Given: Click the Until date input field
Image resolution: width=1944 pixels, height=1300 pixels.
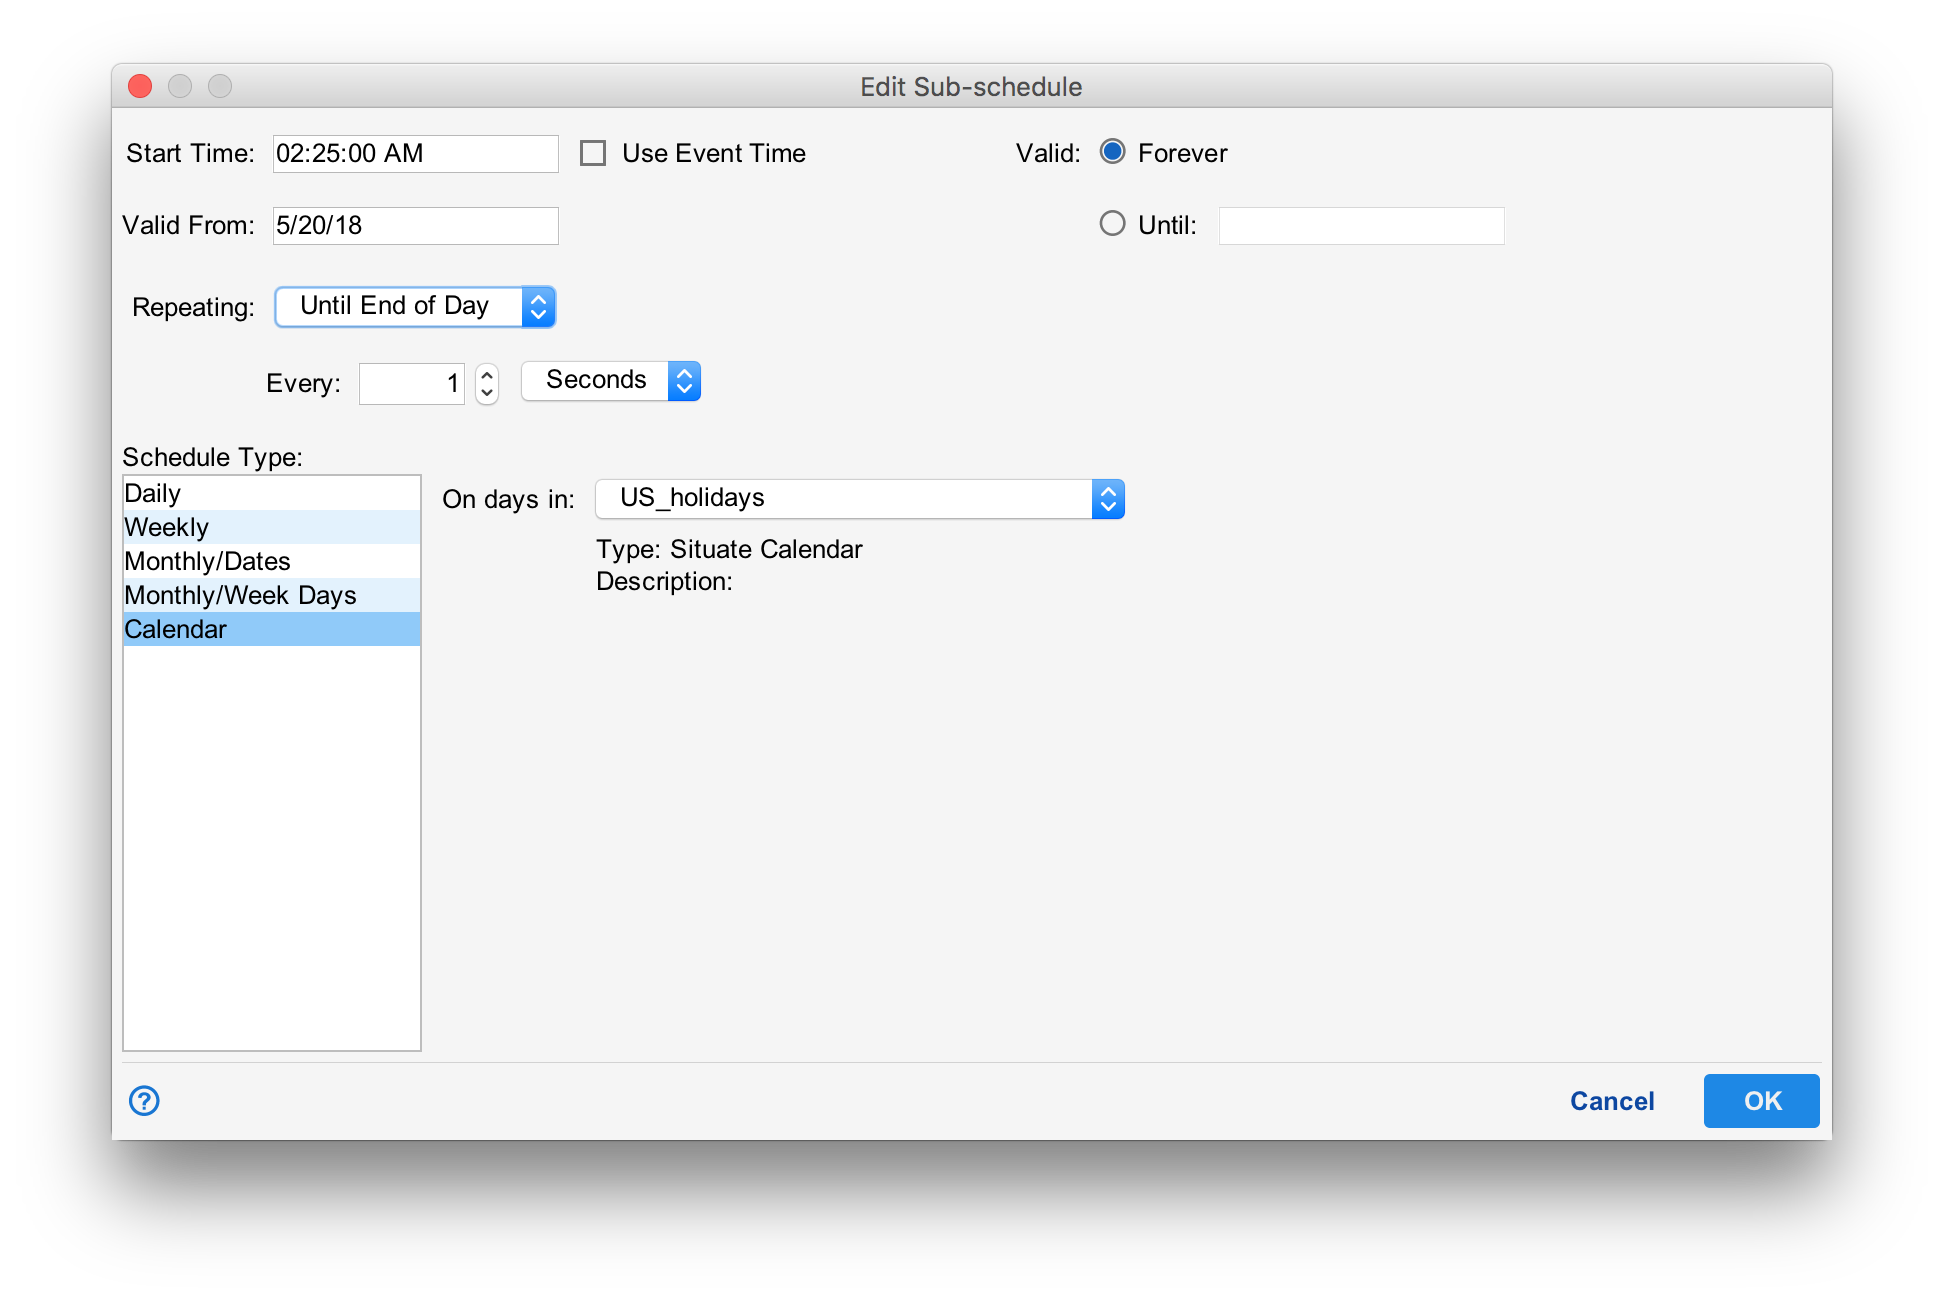Looking at the screenshot, I should pos(1361,226).
